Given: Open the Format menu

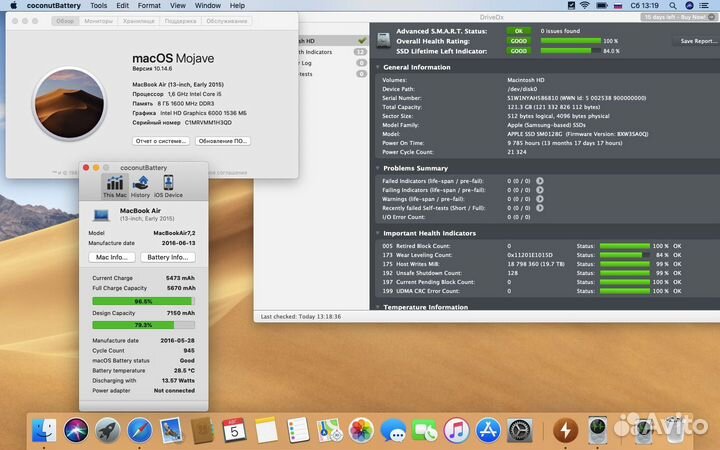Looking at the screenshot, I should (149, 6).
